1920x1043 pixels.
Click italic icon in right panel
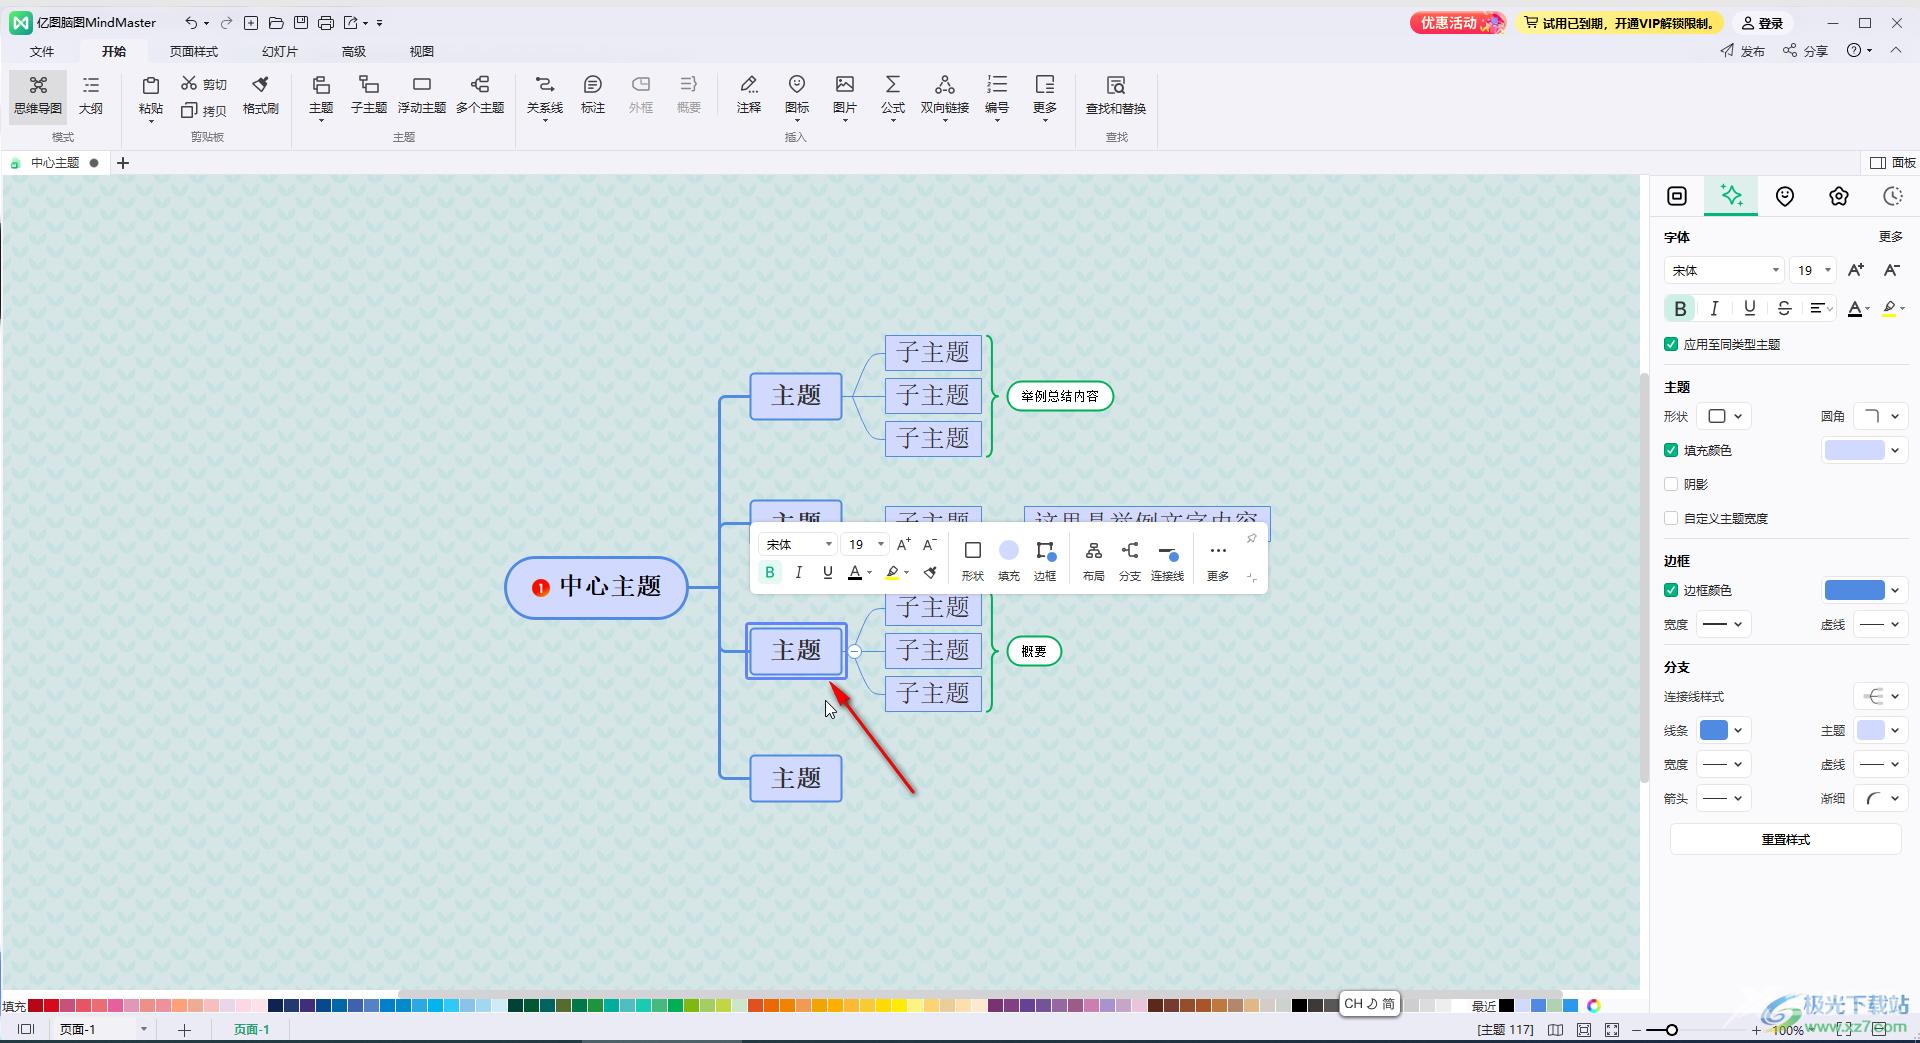point(1714,308)
